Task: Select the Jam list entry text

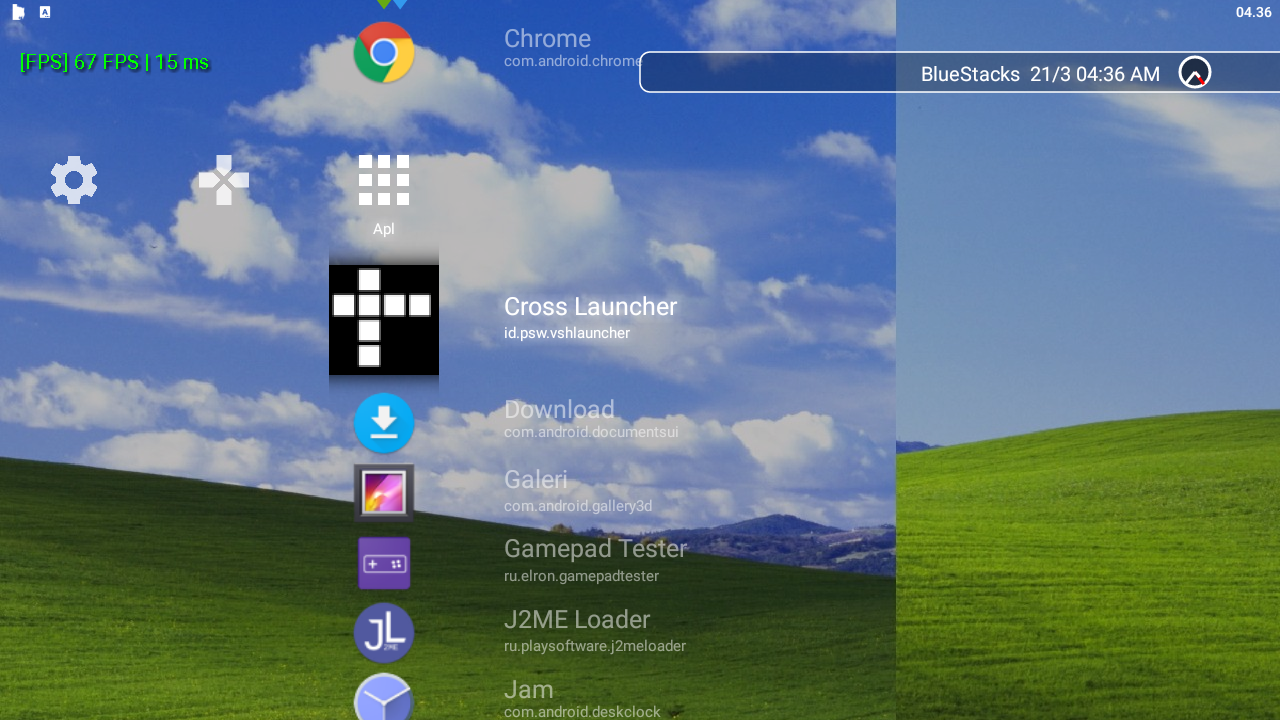Action: coord(528,690)
